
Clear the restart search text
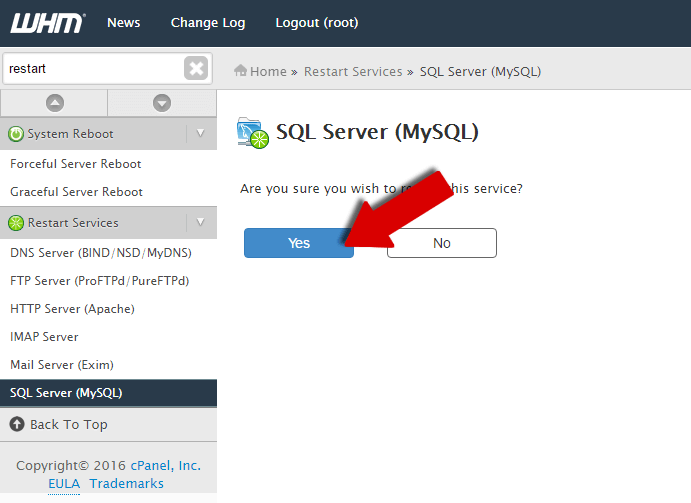196,68
